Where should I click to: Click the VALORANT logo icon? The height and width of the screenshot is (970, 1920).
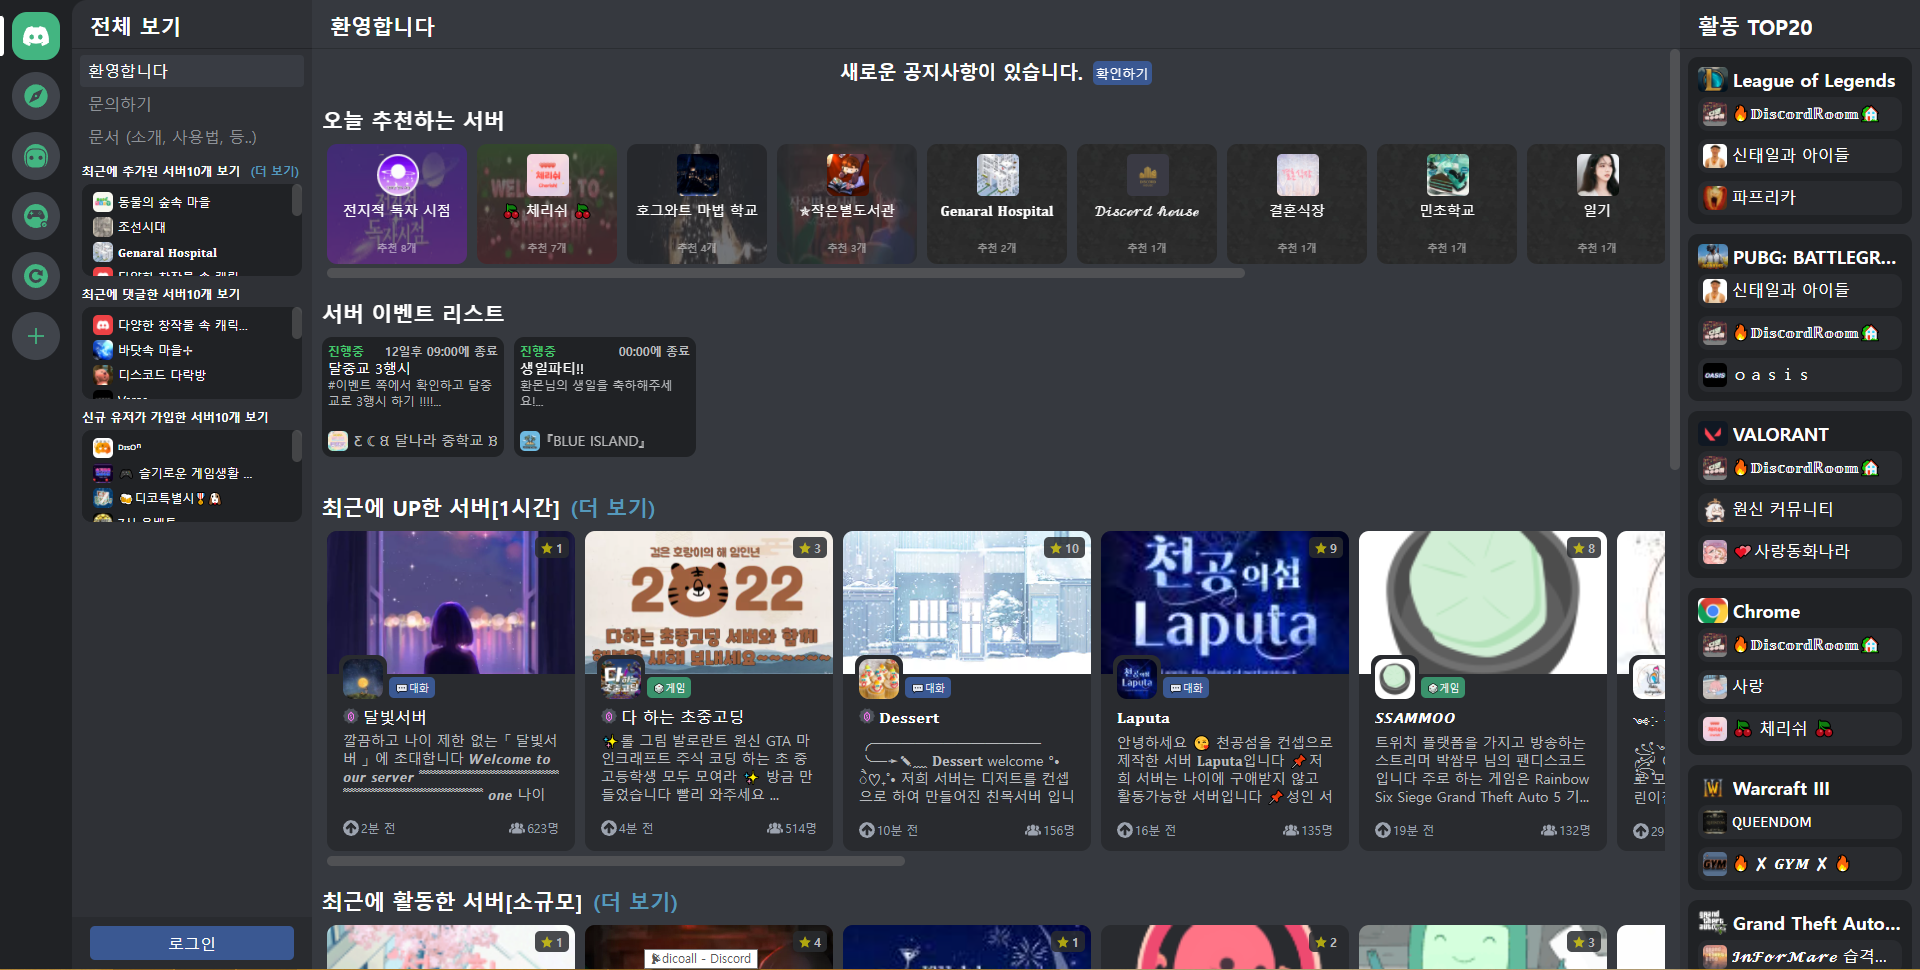click(1712, 434)
